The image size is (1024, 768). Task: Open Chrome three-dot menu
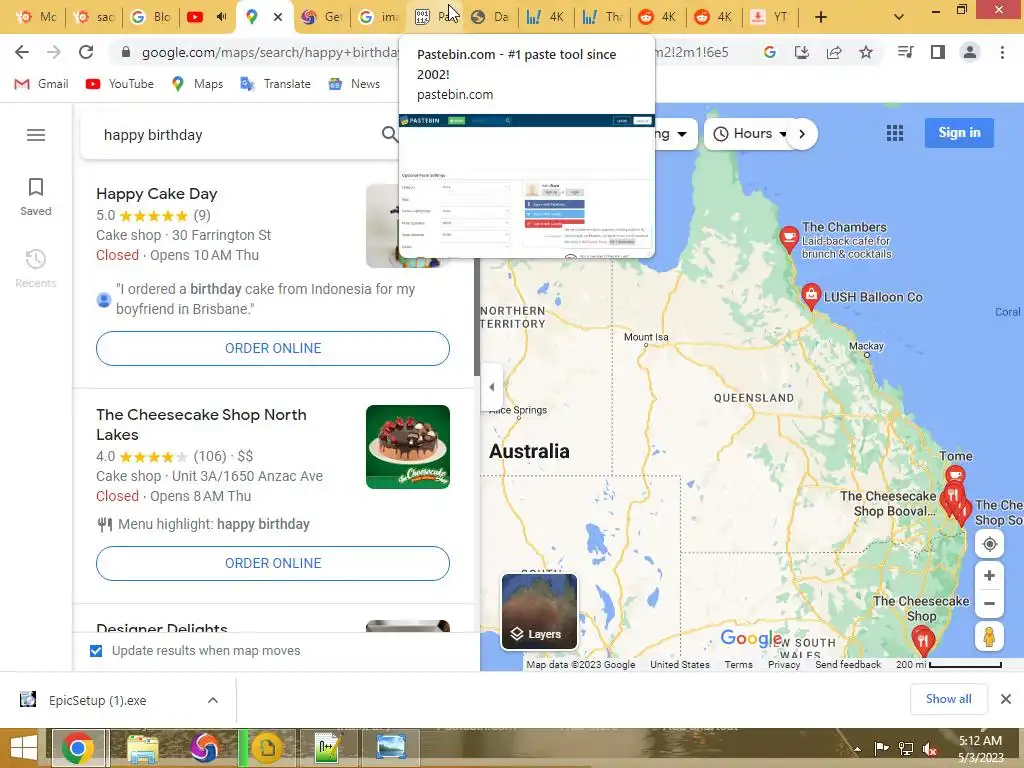coord(1002,52)
